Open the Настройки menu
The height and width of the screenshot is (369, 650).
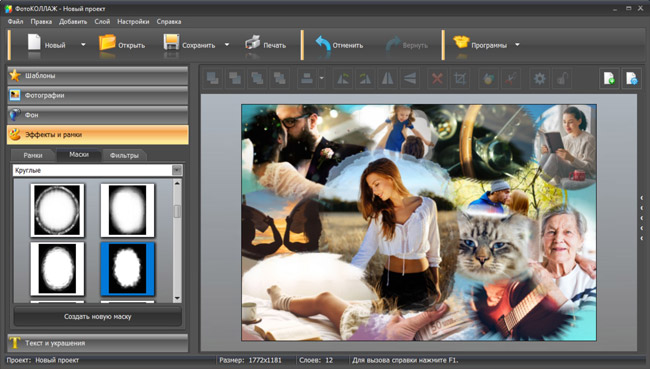(133, 22)
